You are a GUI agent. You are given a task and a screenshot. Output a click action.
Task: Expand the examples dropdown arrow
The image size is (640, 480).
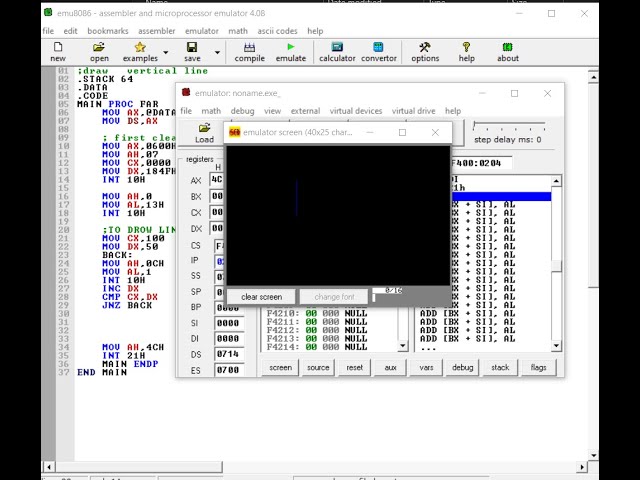click(x=166, y=53)
